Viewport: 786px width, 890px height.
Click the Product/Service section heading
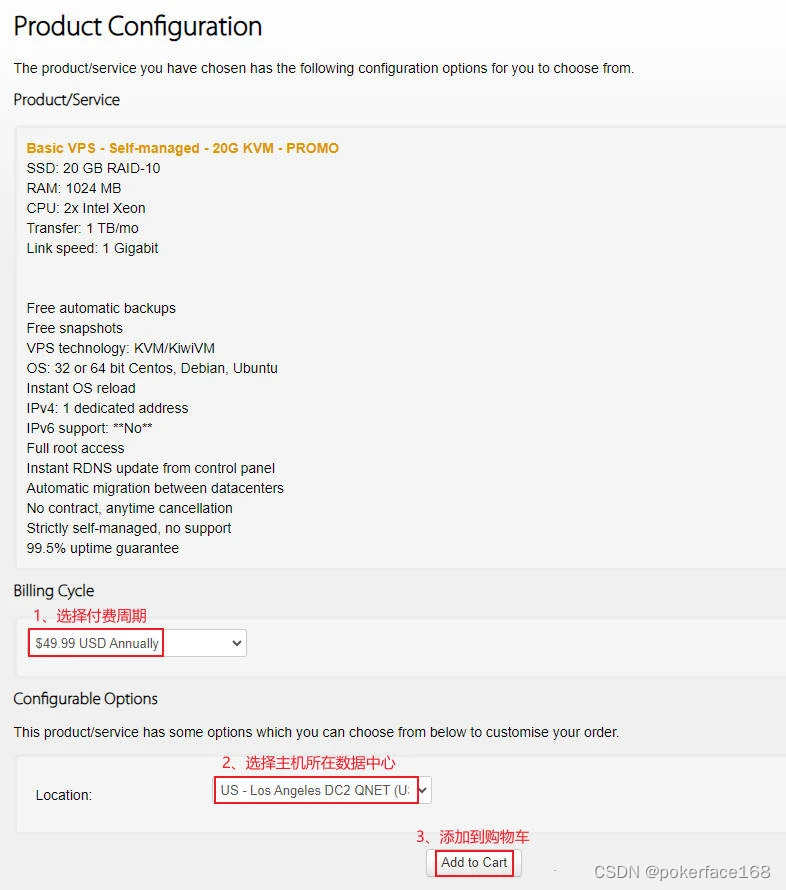click(67, 100)
